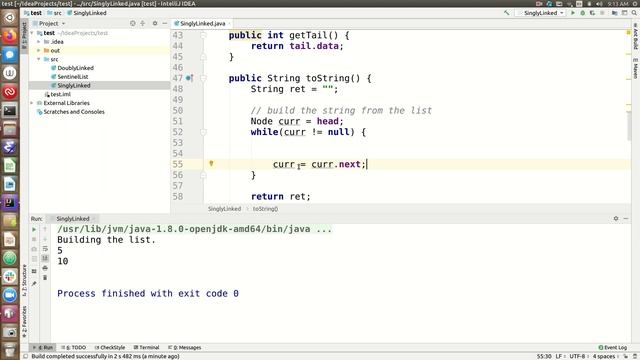This screenshot has height=360, width=640.
Task: Open the Messages tool window
Action: point(185,348)
